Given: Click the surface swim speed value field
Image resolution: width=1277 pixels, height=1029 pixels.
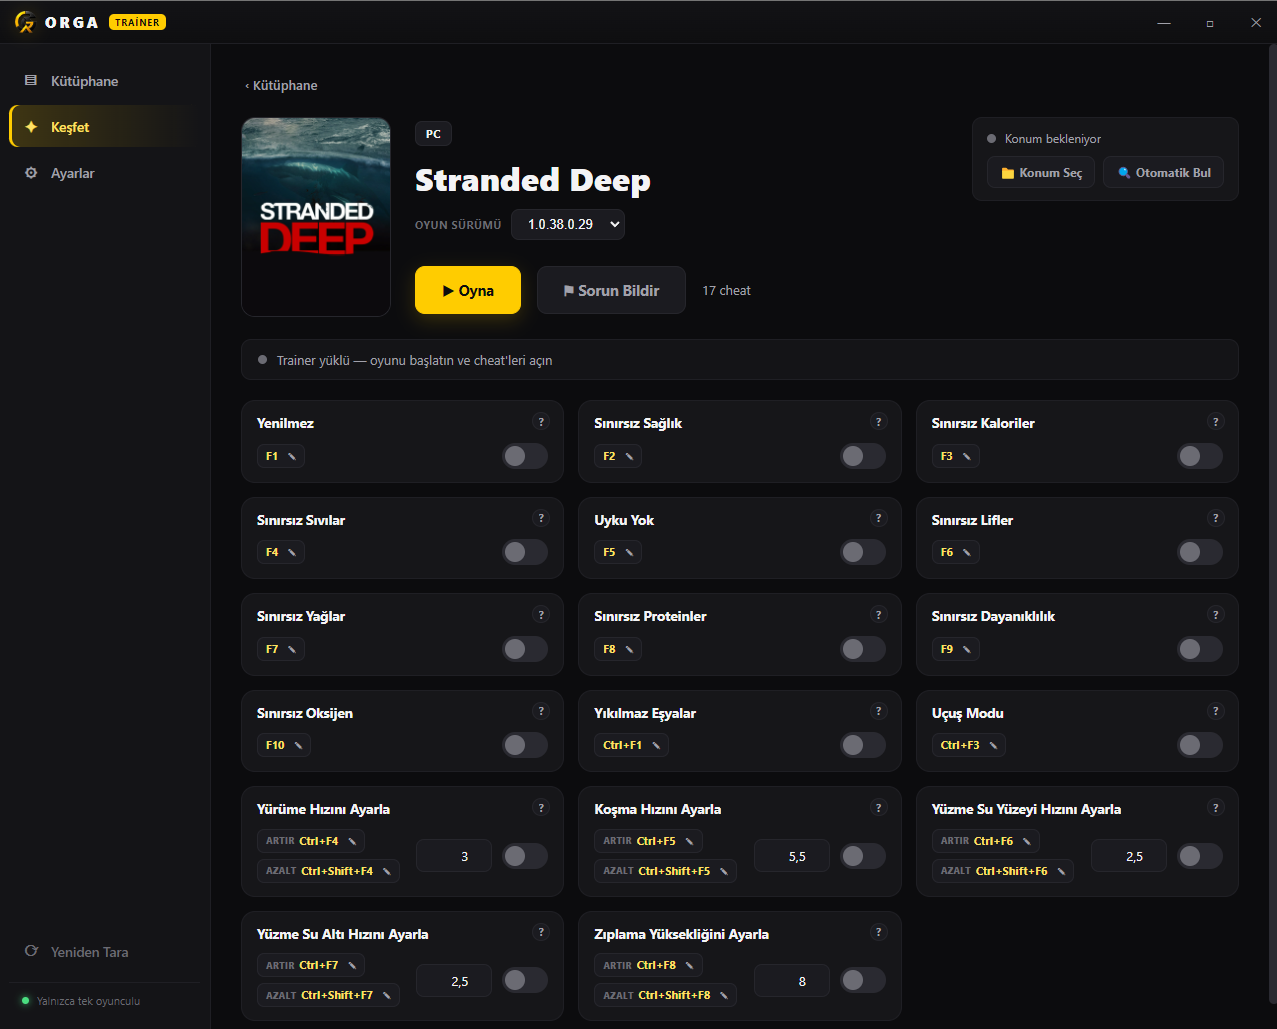Looking at the screenshot, I should [1129, 856].
